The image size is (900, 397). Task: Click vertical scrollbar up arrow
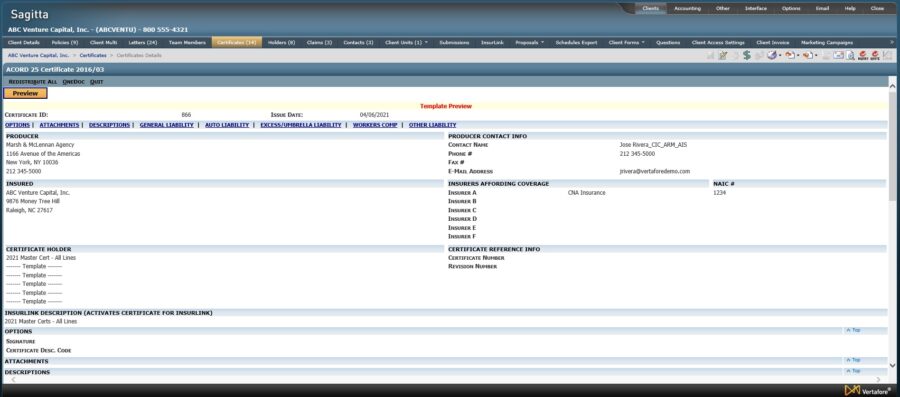(892, 86)
